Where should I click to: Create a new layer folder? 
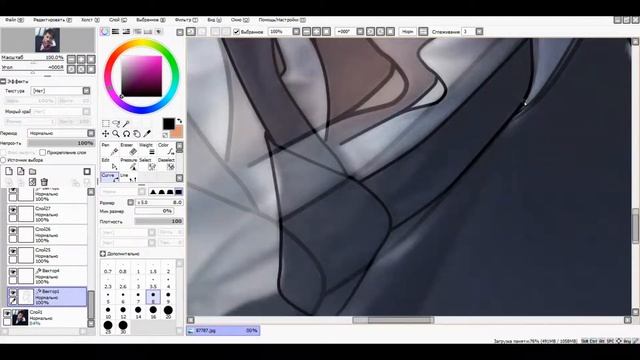tap(33, 171)
